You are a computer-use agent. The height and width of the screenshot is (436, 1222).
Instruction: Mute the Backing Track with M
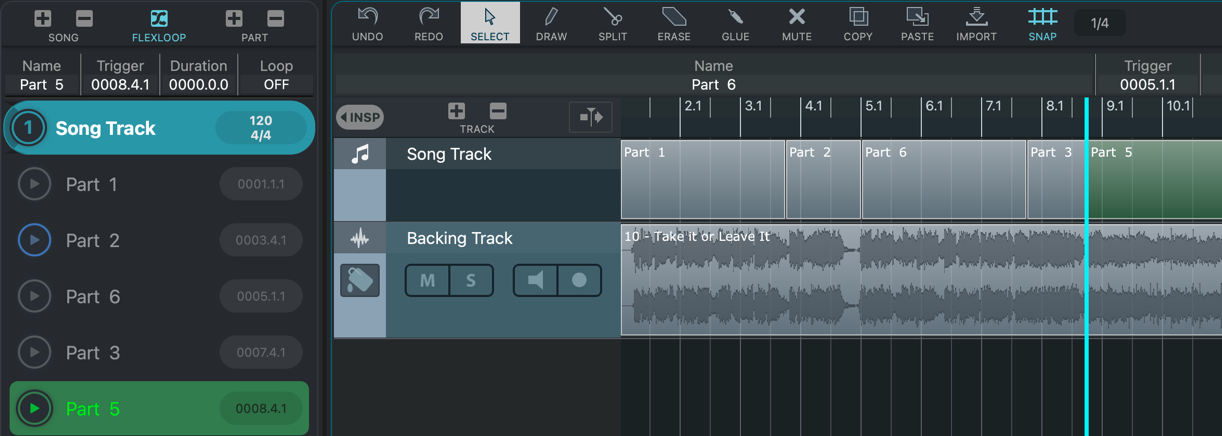(x=428, y=281)
